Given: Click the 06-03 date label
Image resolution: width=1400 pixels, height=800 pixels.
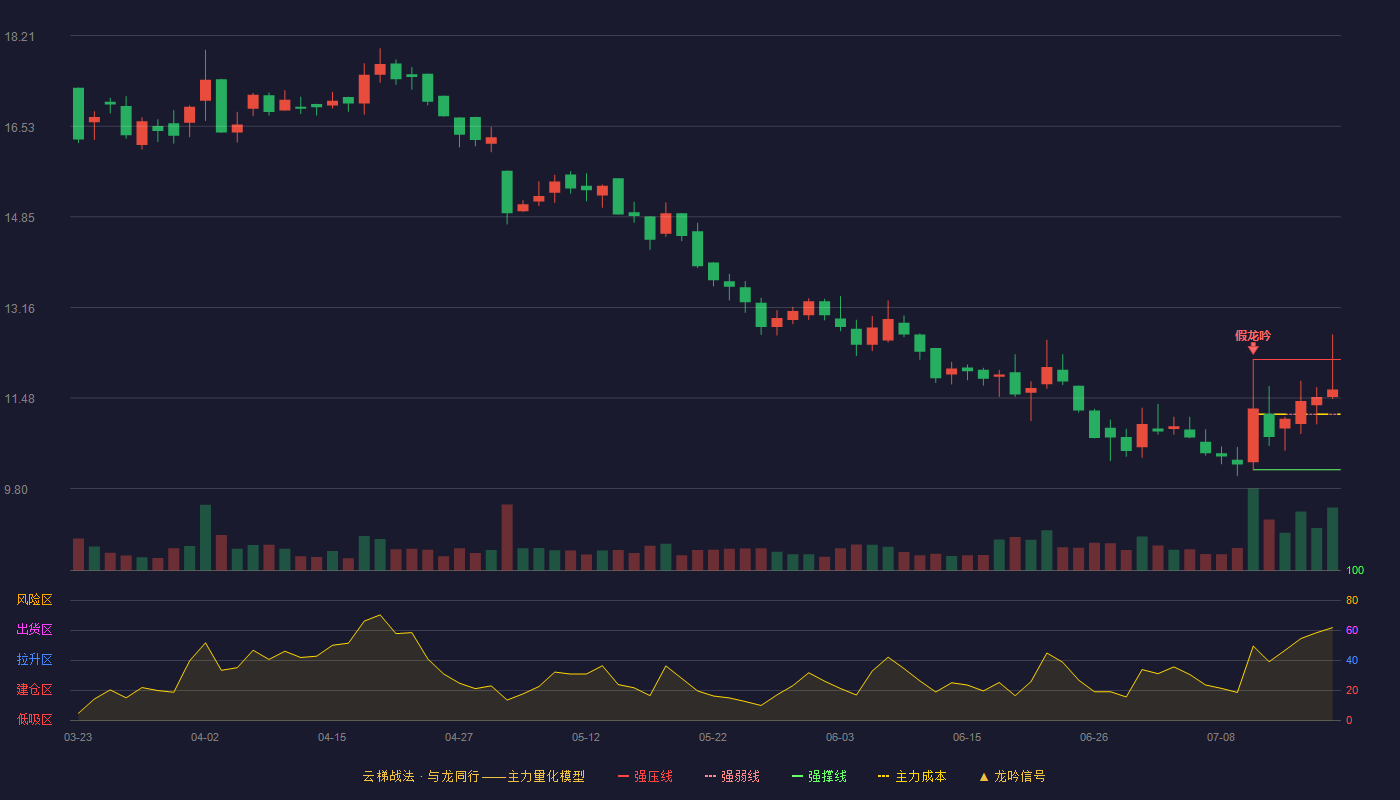Looking at the screenshot, I should 840,737.
